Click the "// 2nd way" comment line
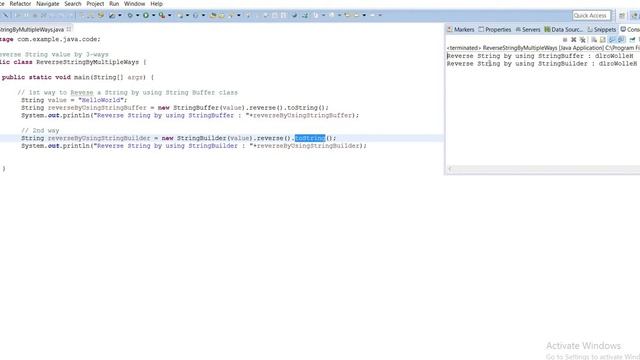The height and width of the screenshot is (360, 640). tap(40, 131)
